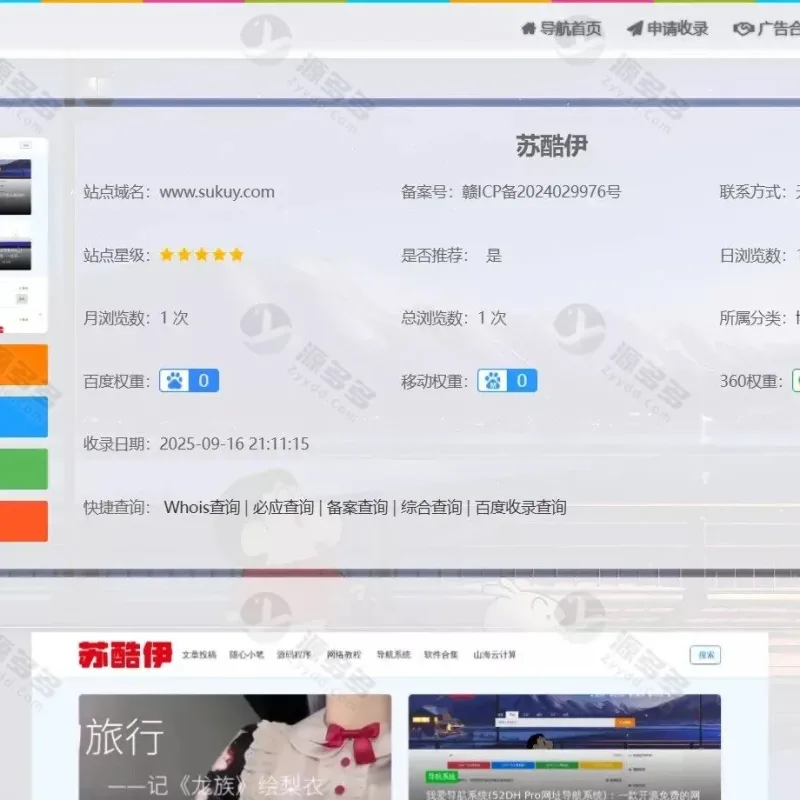Click the home icon beside 导航首页

coord(529,29)
